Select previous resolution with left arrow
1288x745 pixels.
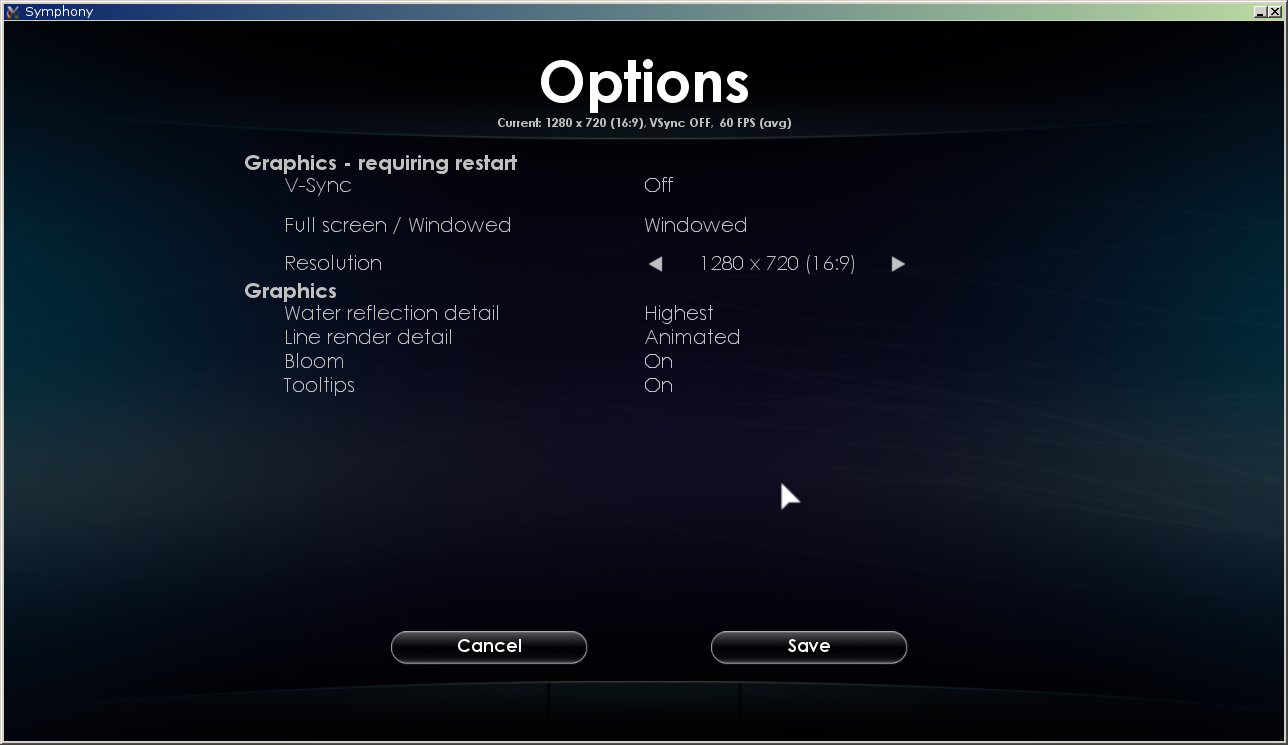click(656, 264)
